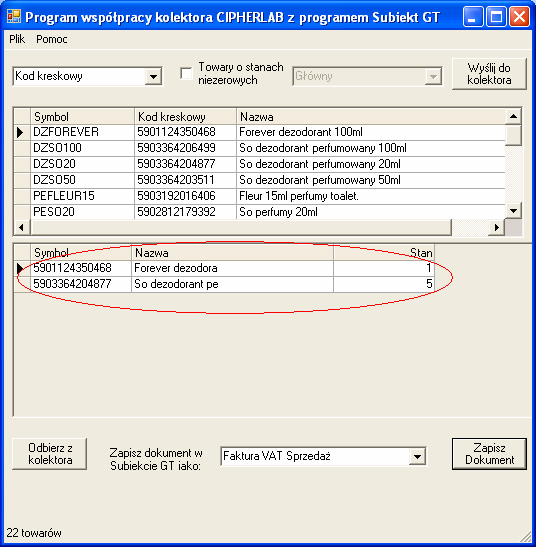
Task: Click the Nazwa header in the lower grid
Action: tap(232, 253)
